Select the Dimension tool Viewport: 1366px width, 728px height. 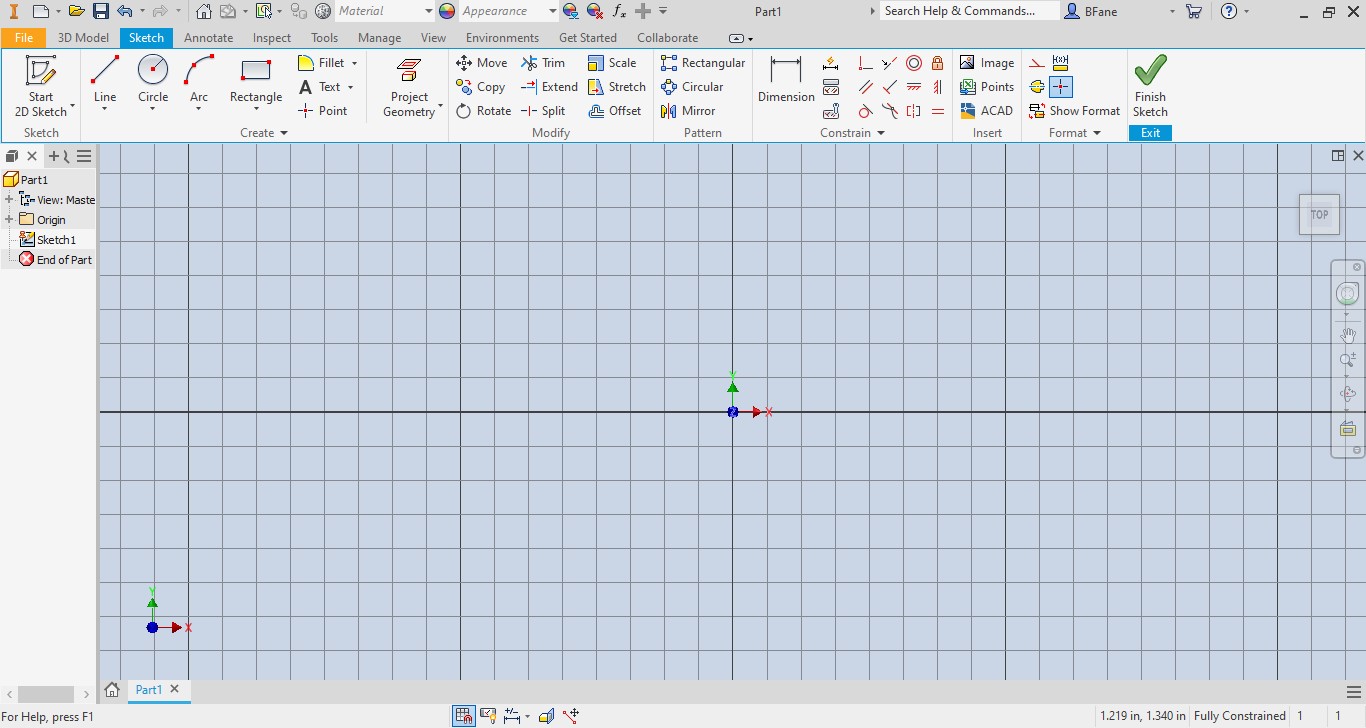click(785, 80)
